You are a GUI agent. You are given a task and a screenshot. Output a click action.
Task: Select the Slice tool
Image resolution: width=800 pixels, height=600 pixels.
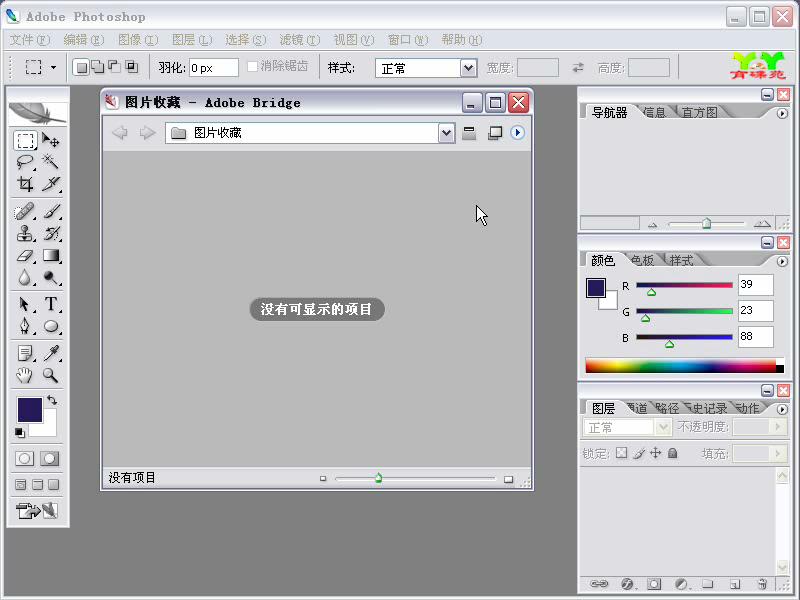[51, 184]
